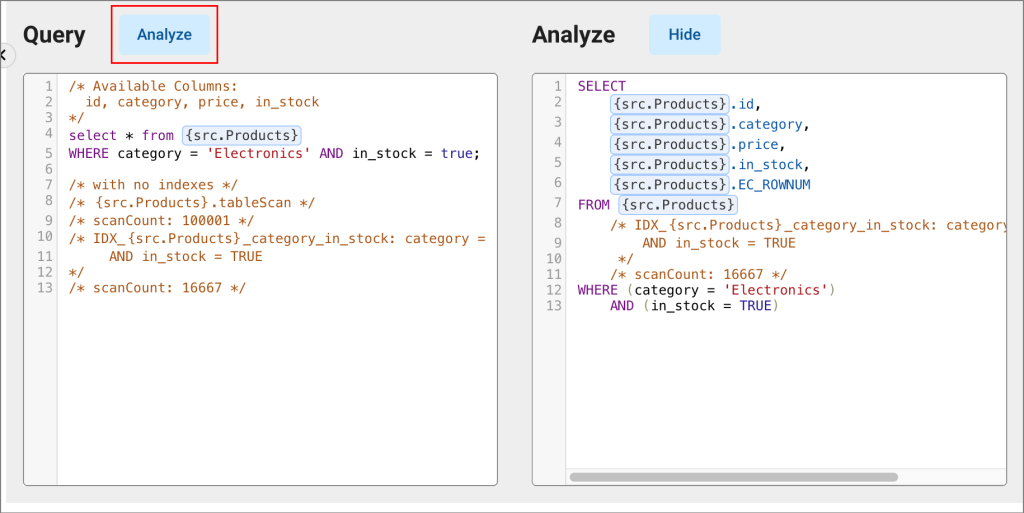1024x513 pixels.
Task: Place cursor in 'Electronics' string in Query editor
Action: tap(259, 153)
